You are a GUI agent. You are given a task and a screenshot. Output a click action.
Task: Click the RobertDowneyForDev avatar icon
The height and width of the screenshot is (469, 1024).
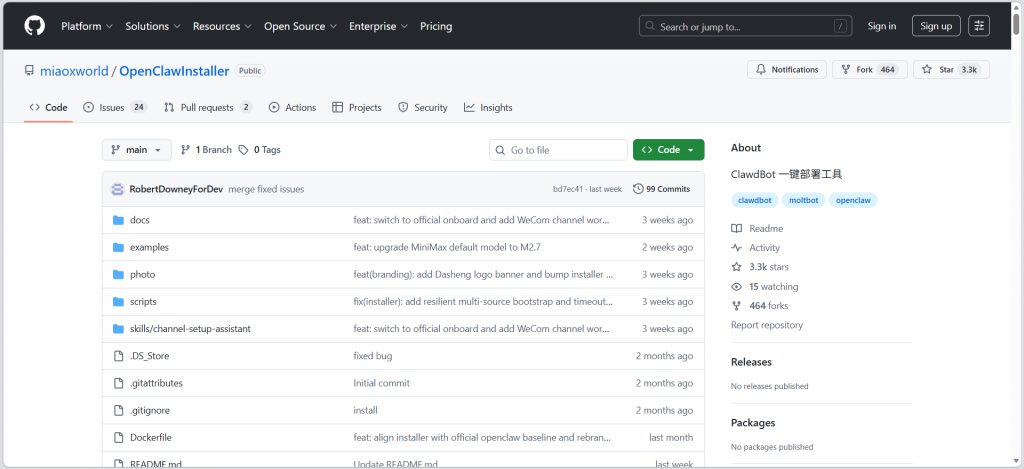[x=118, y=189]
